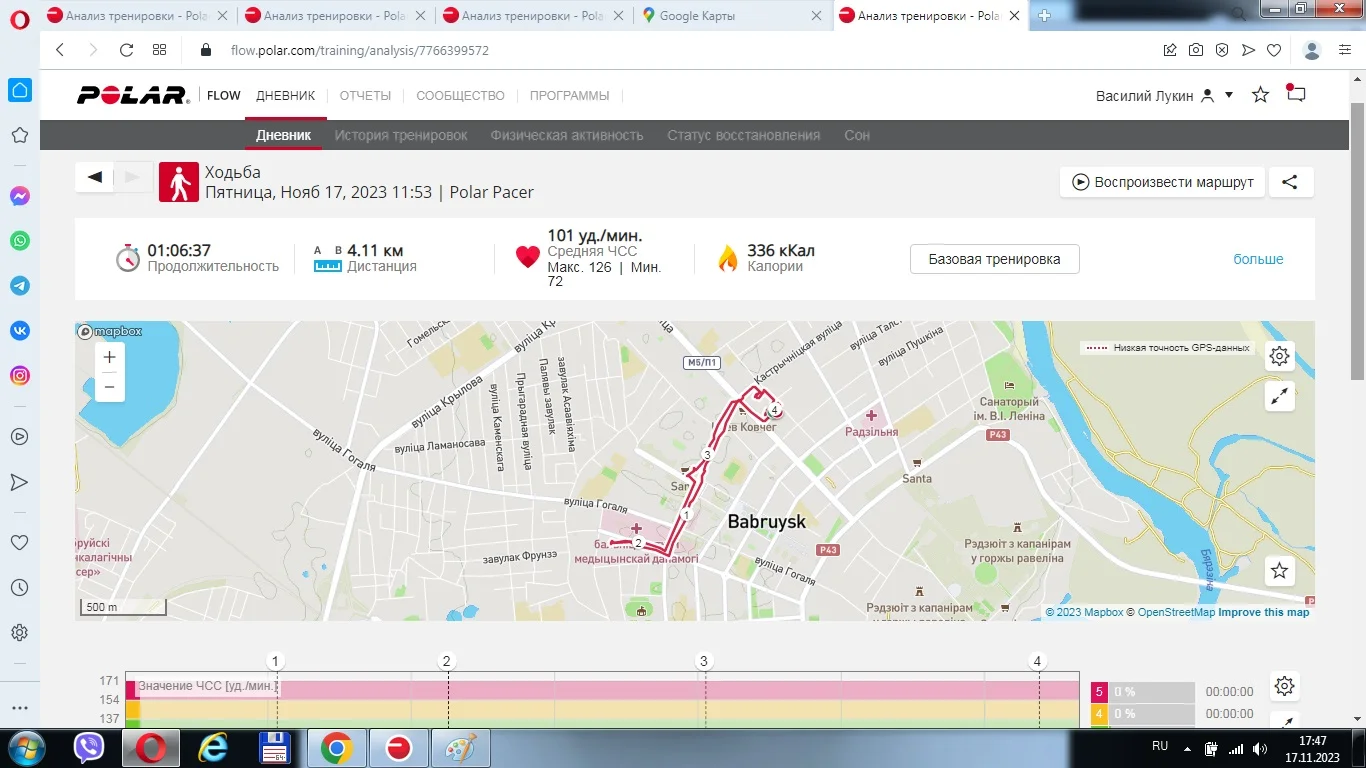Switch to Google Карты browser tab
The width and height of the screenshot is (1366, 768).
click(x=732, y=16)
